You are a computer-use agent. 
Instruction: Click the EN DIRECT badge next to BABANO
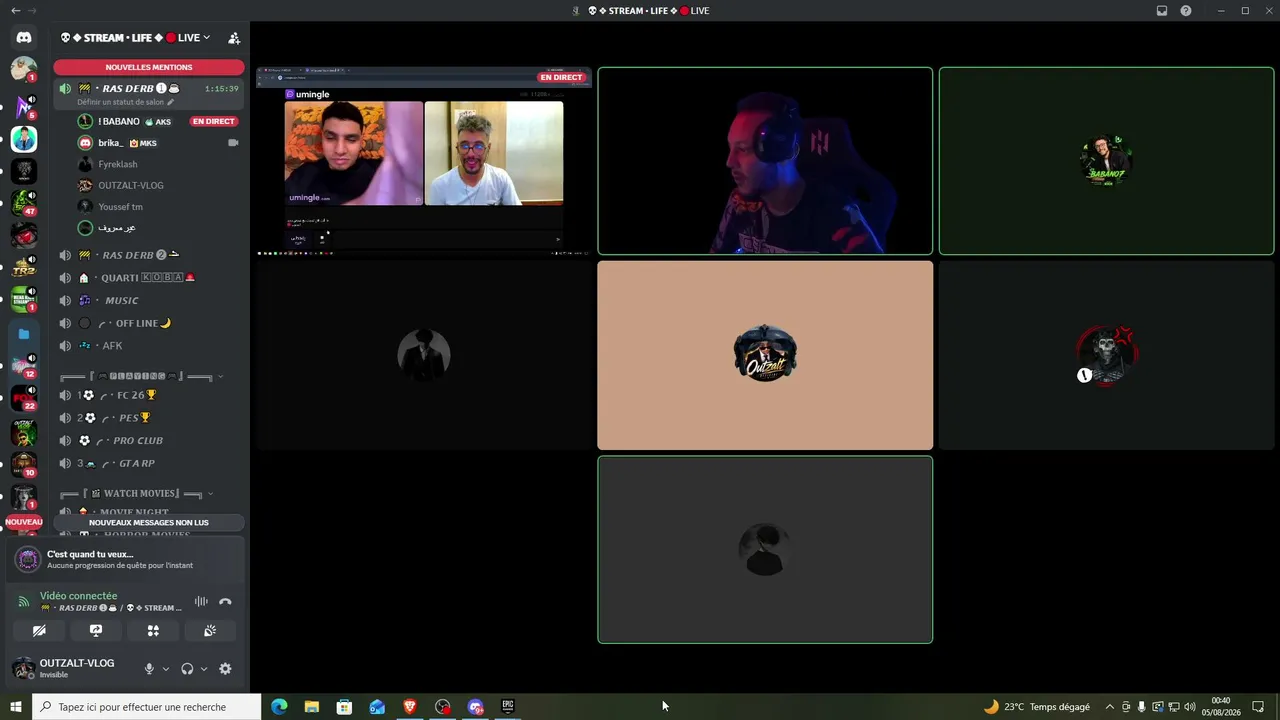[x=213, y=122]
